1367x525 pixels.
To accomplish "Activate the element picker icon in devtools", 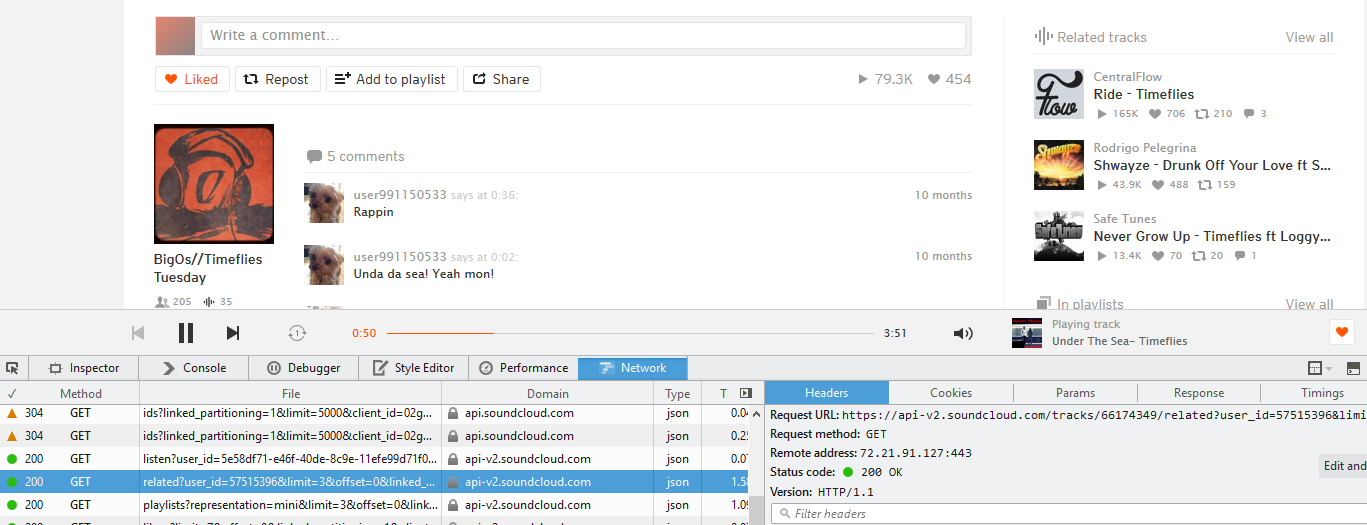I will pos(12,368).
